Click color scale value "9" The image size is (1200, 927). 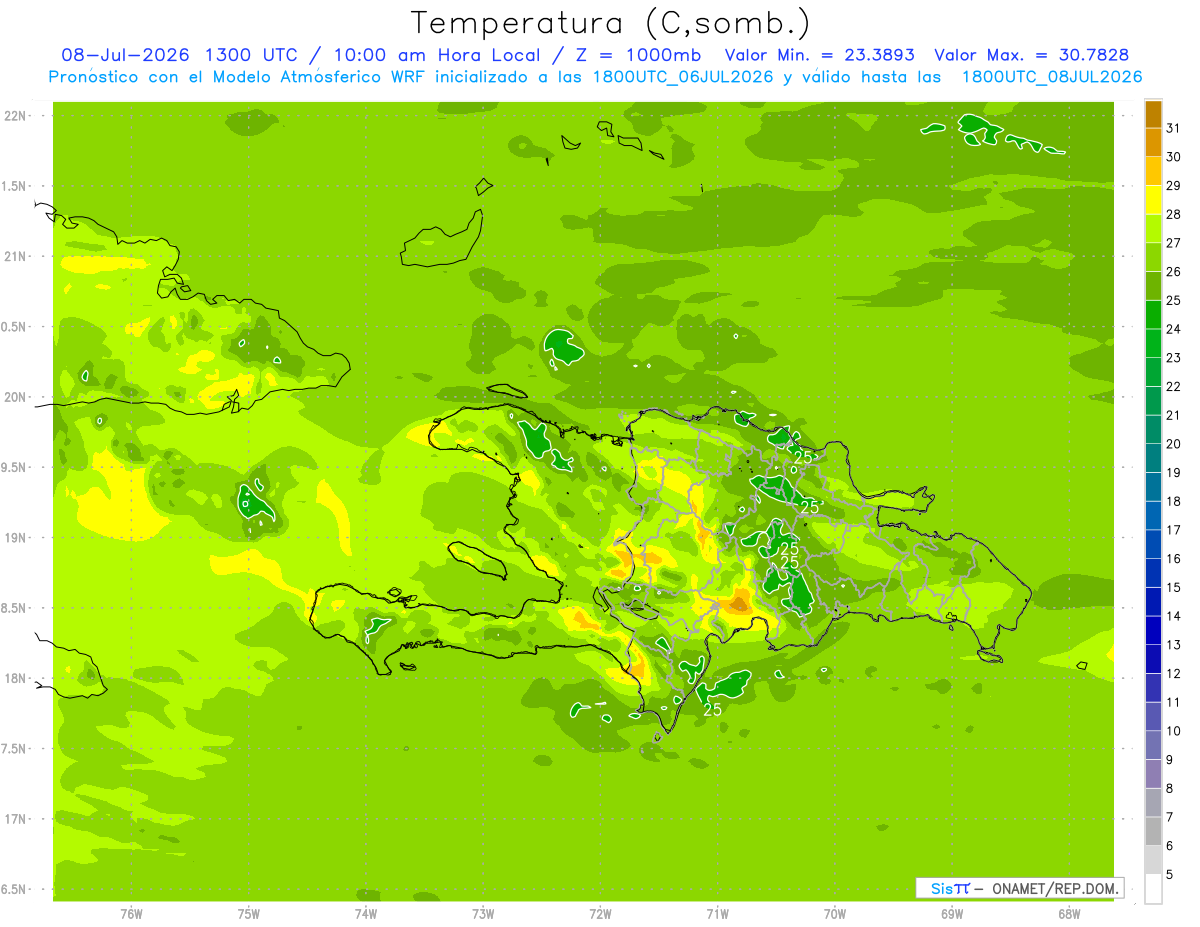coord(1171,760)
